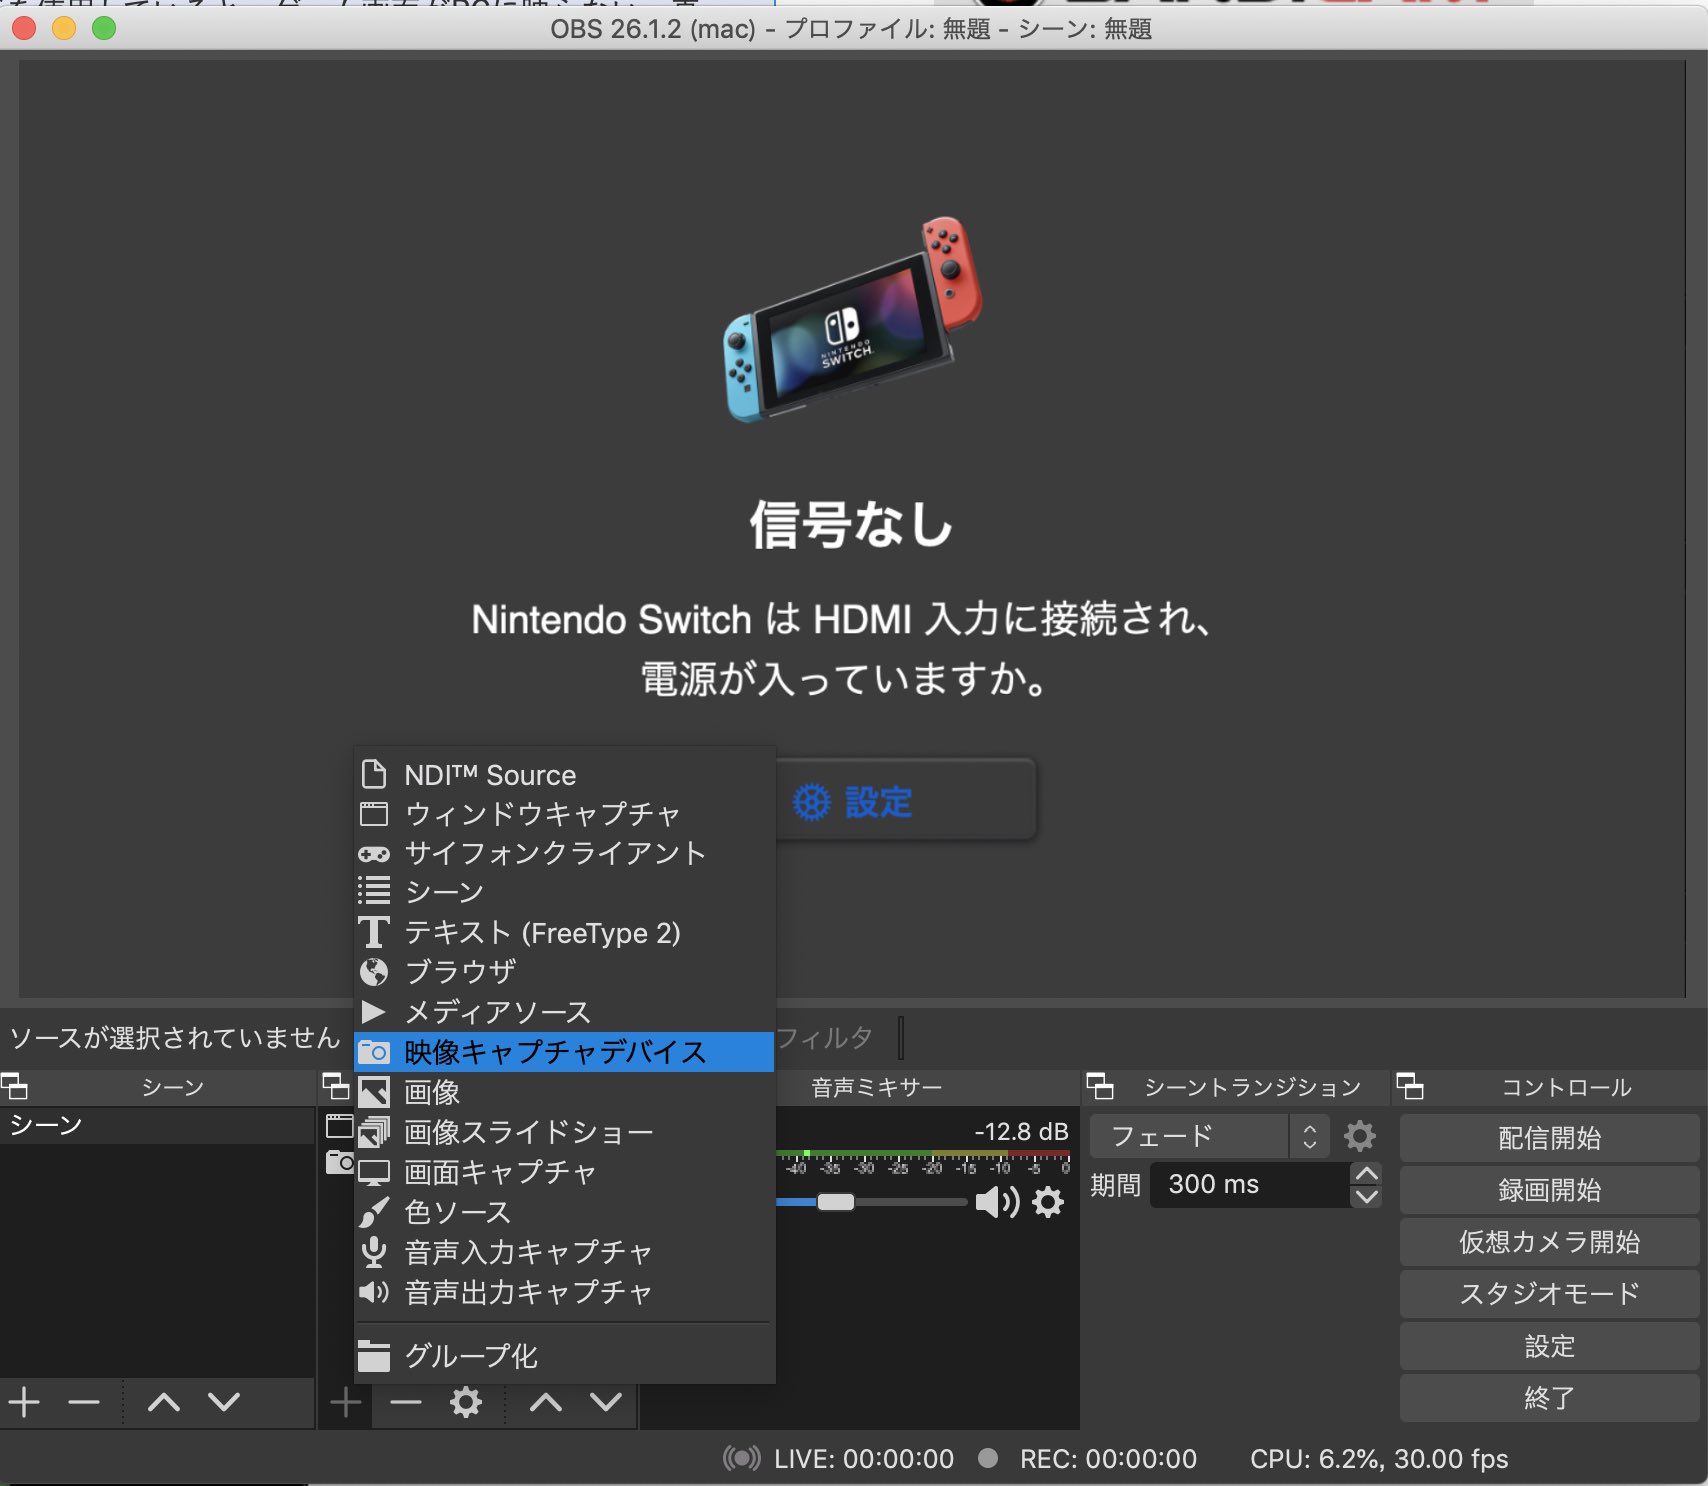Click the ソースが選択されていません status text
This screenshot has height=1486, width=1708.
click(x=175, y=1038)
